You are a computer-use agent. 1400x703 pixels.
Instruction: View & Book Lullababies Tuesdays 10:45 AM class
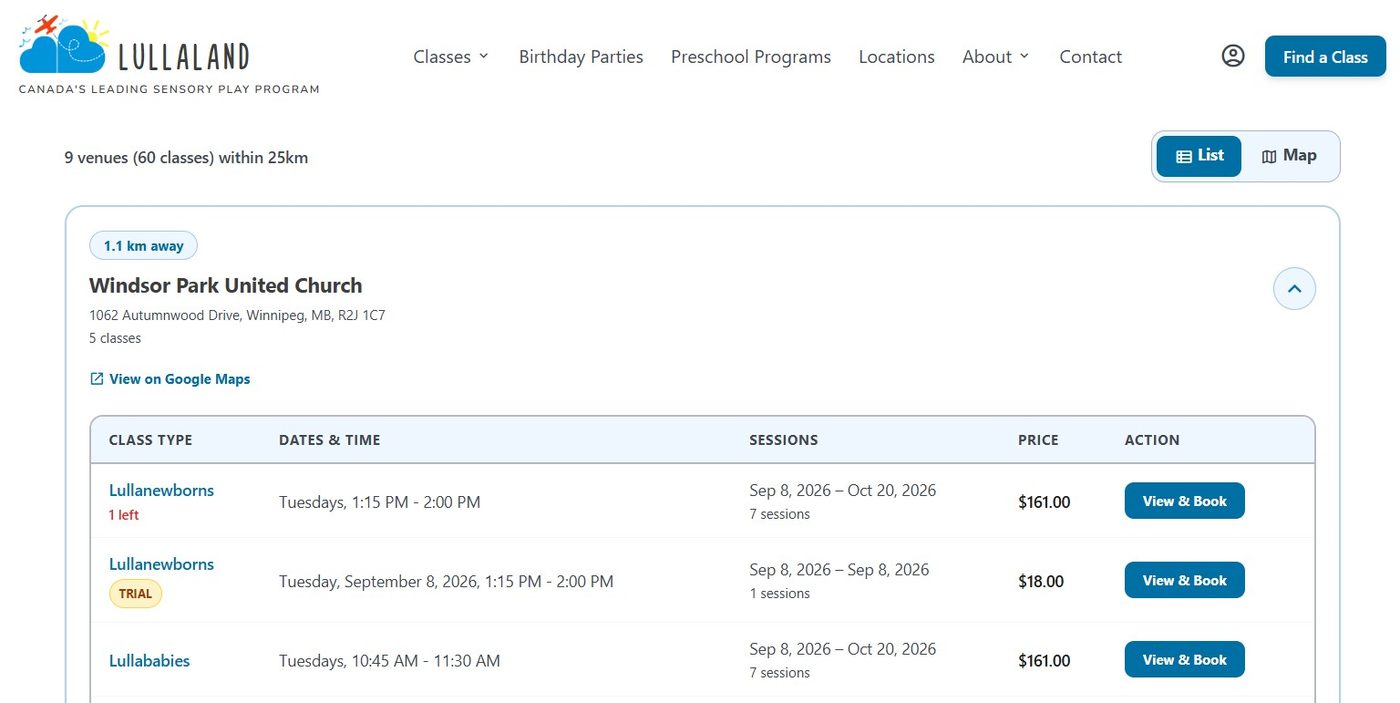[1184, 660]
